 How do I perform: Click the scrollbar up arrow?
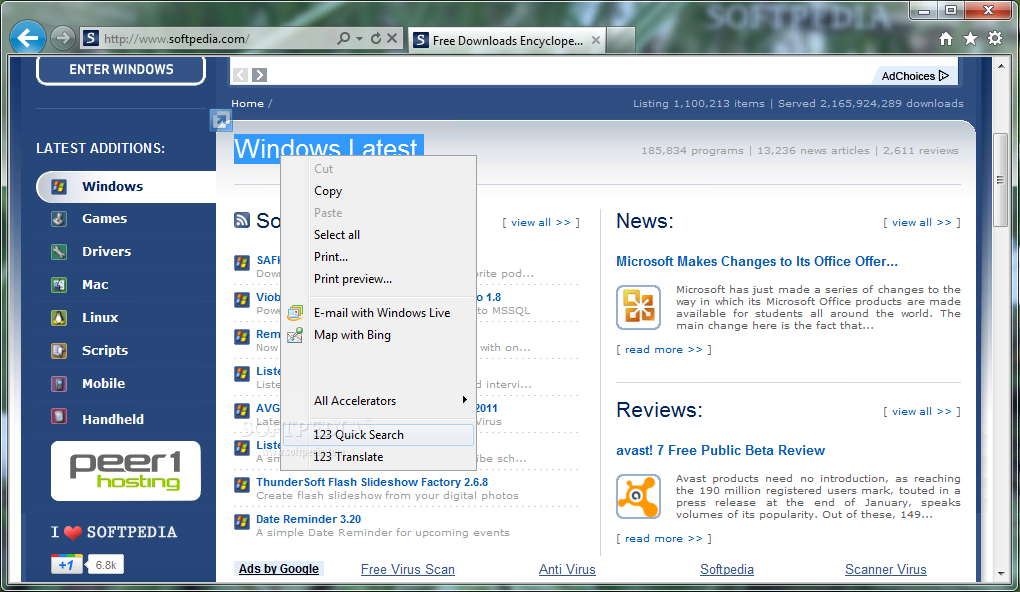pos(1000,65)
